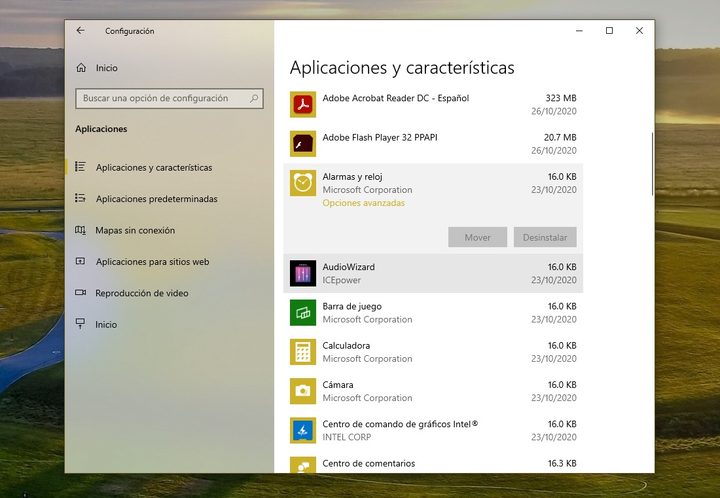Open Aplicaciones para sitios web
Viewport: 720px width, 498px height.
coord(169,262)
